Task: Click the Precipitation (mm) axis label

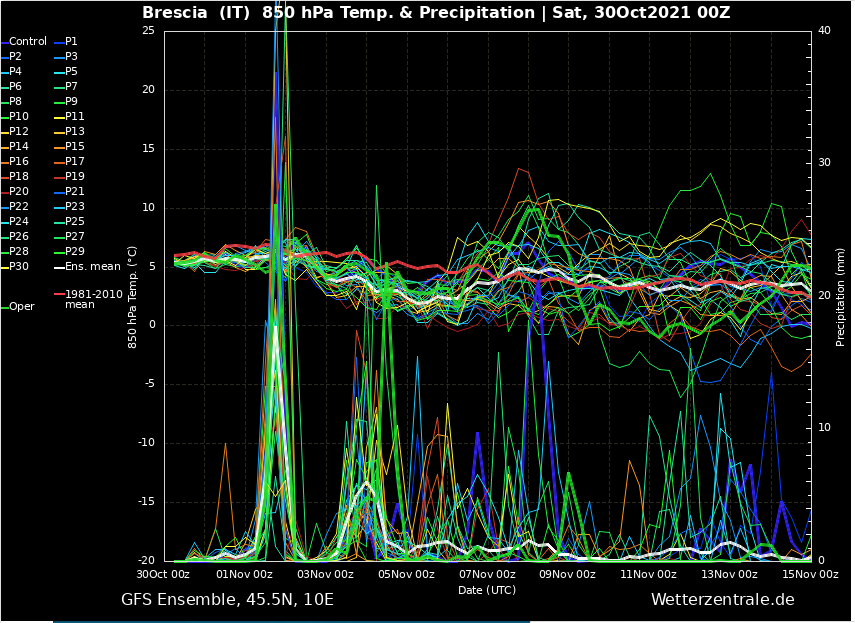Action: coord(840,298)
